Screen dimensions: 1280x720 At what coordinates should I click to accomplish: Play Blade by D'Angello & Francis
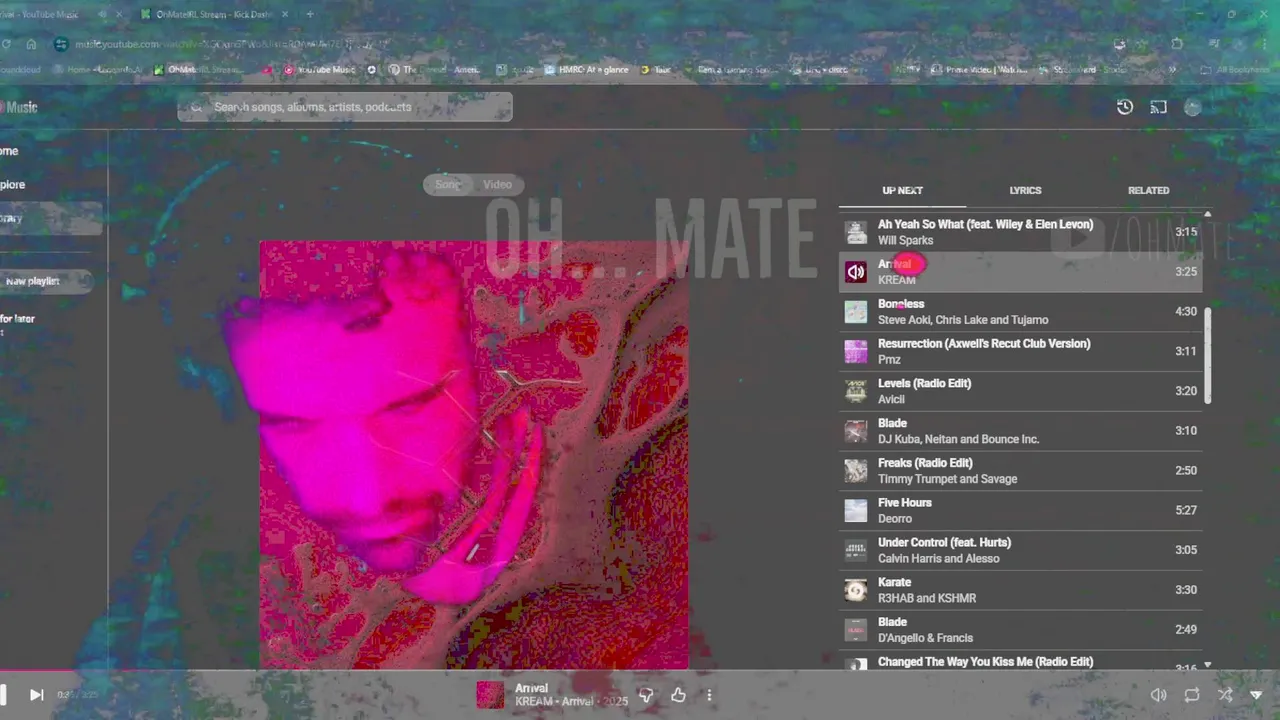[1020, 630]
